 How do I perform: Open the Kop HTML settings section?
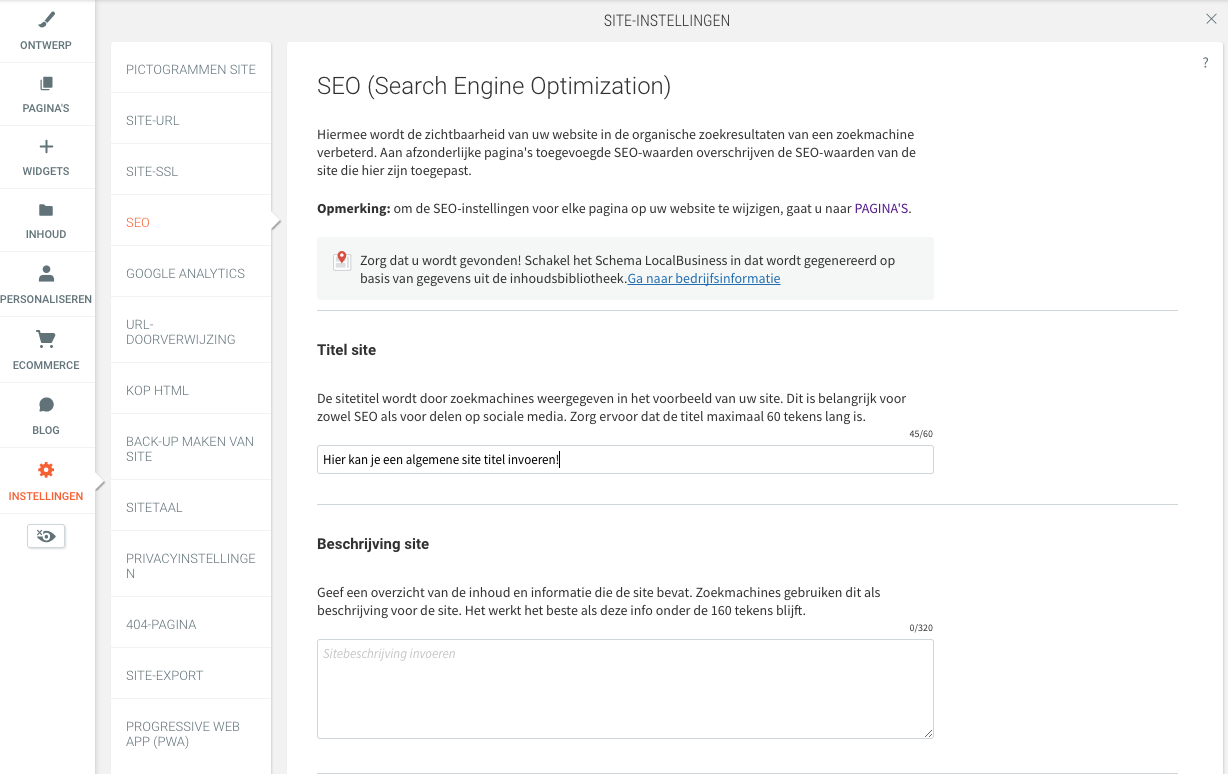click(157, 390)
